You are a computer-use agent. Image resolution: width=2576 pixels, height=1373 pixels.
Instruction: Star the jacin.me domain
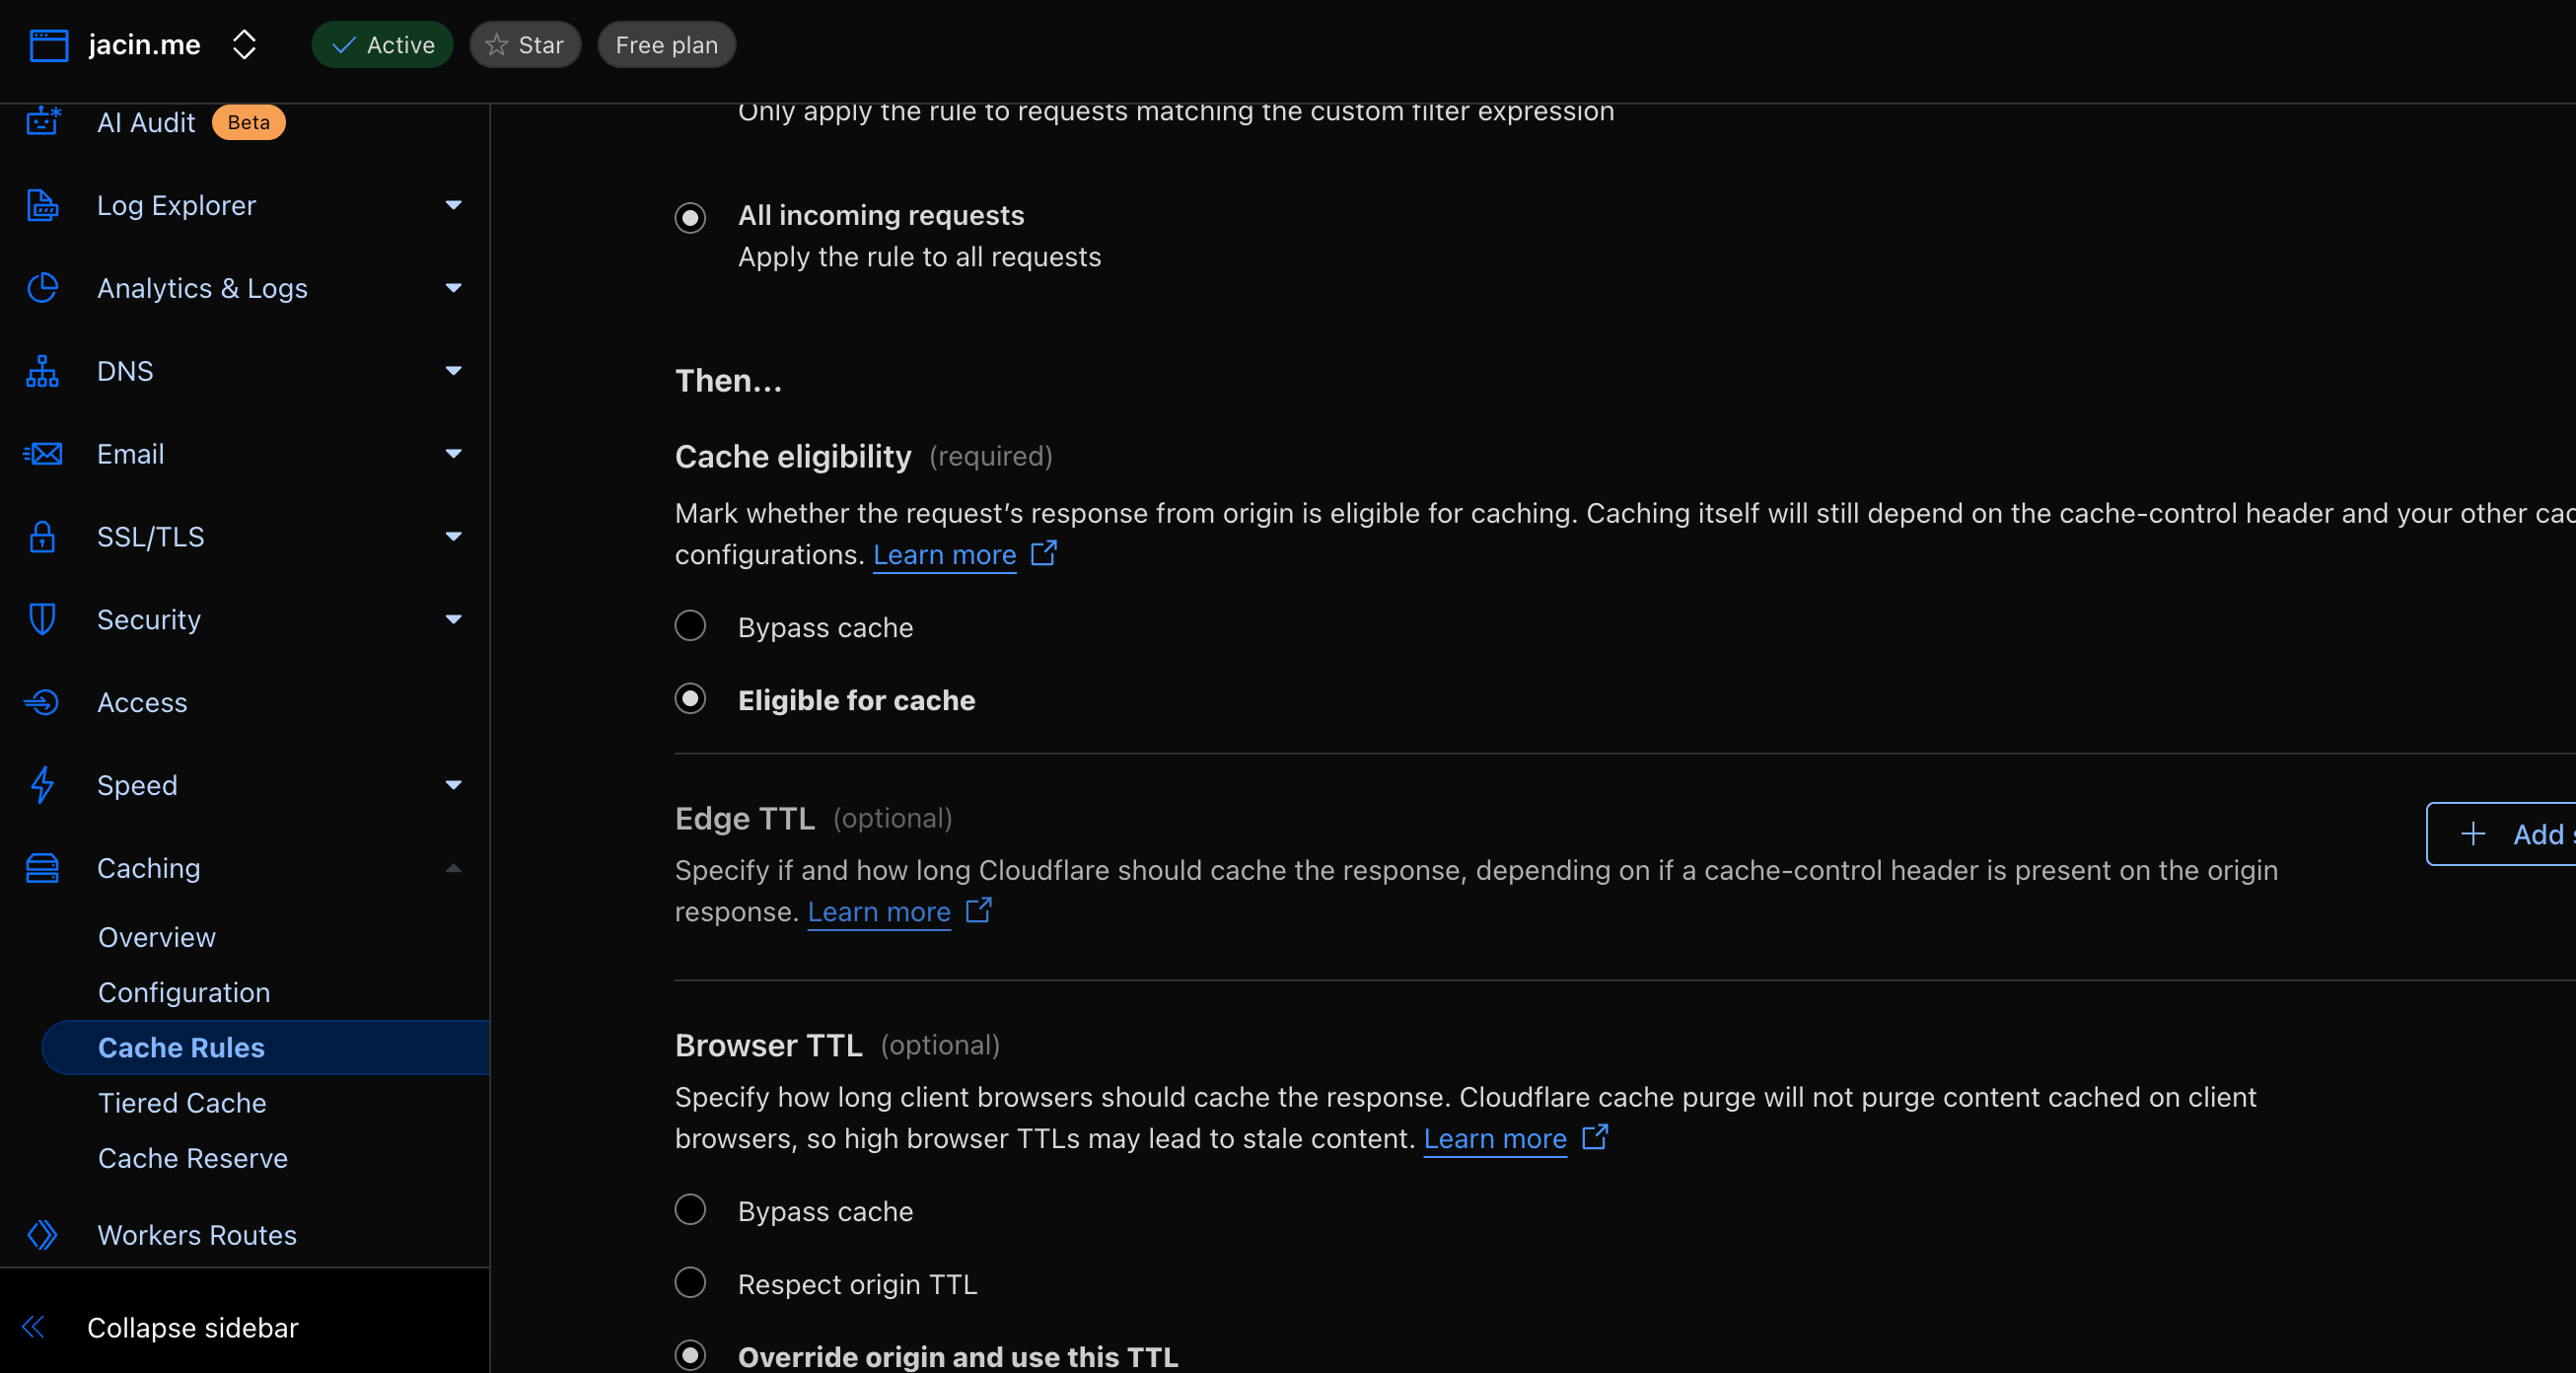click(x=525, y=45)
